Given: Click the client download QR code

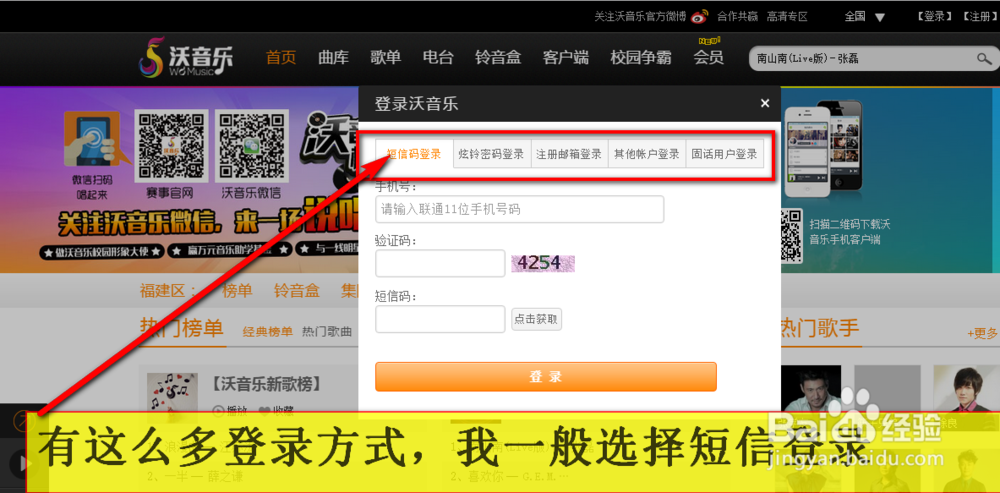Looking at the screenshot, I should point(791,235).
